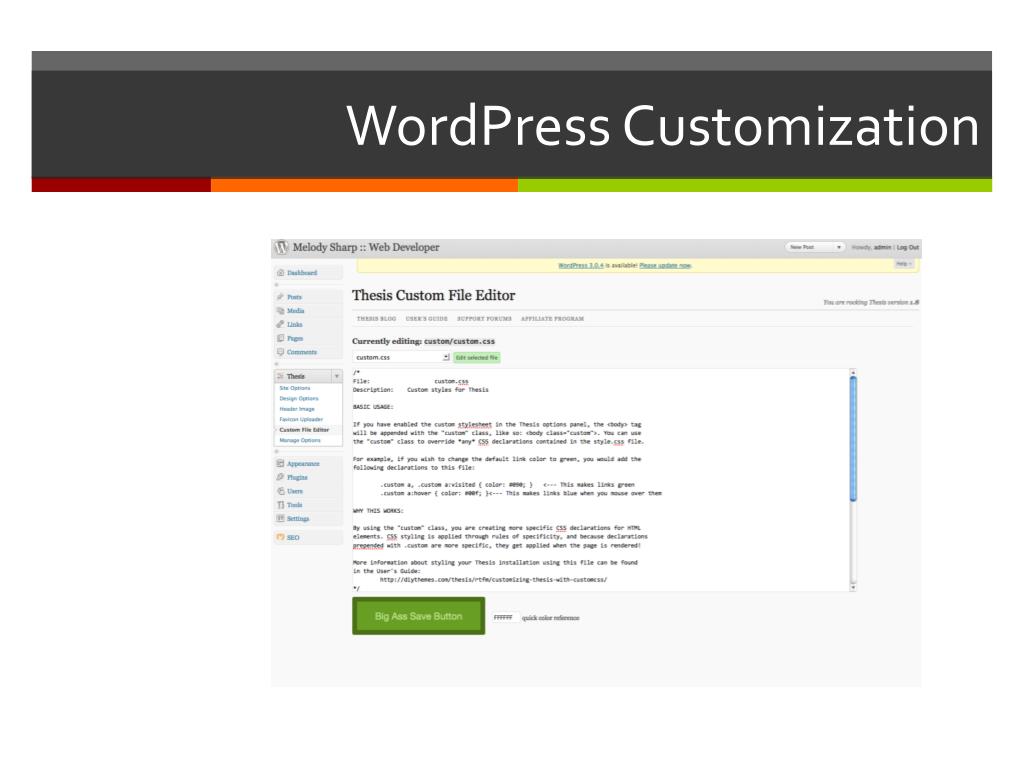This screenshot has width=1024, height=768.
Task: Click the scrollbar down arrow
Action: click(853, 588)
